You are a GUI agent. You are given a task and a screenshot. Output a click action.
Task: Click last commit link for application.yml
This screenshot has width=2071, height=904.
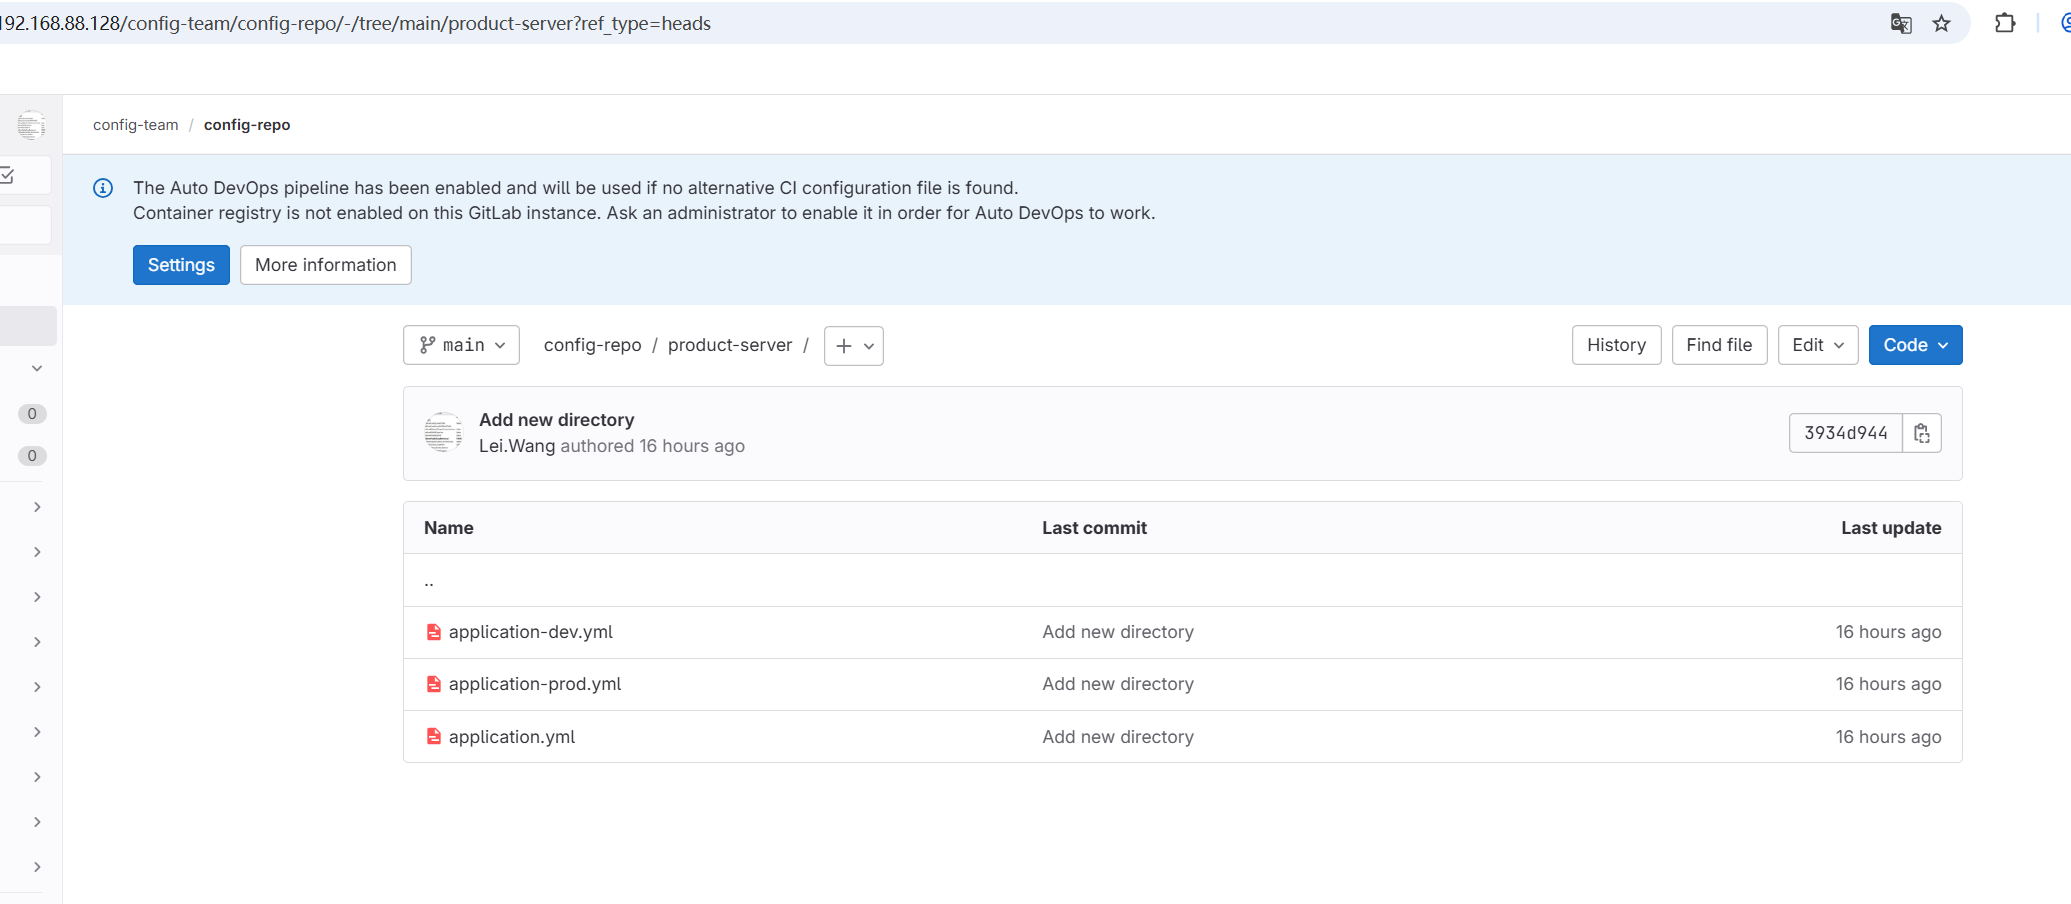coord(1118,737)
